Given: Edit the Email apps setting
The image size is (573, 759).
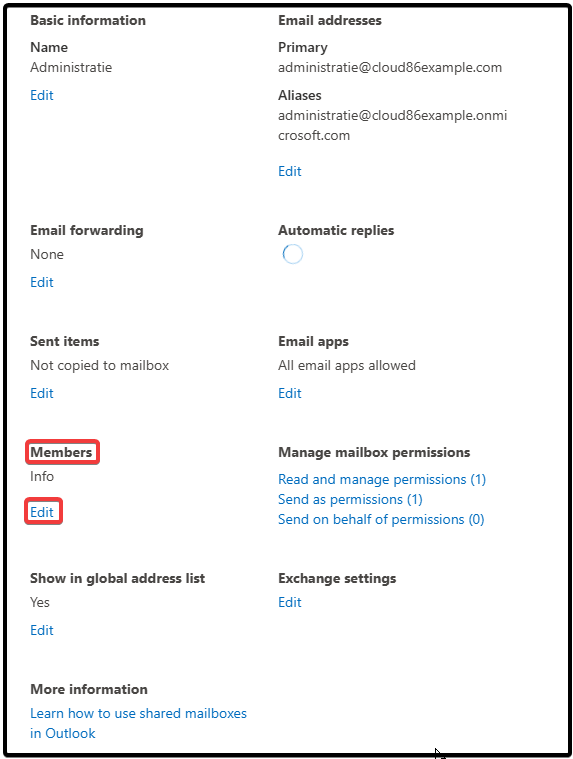Looking at the screenshot, I should coord(289,393).
